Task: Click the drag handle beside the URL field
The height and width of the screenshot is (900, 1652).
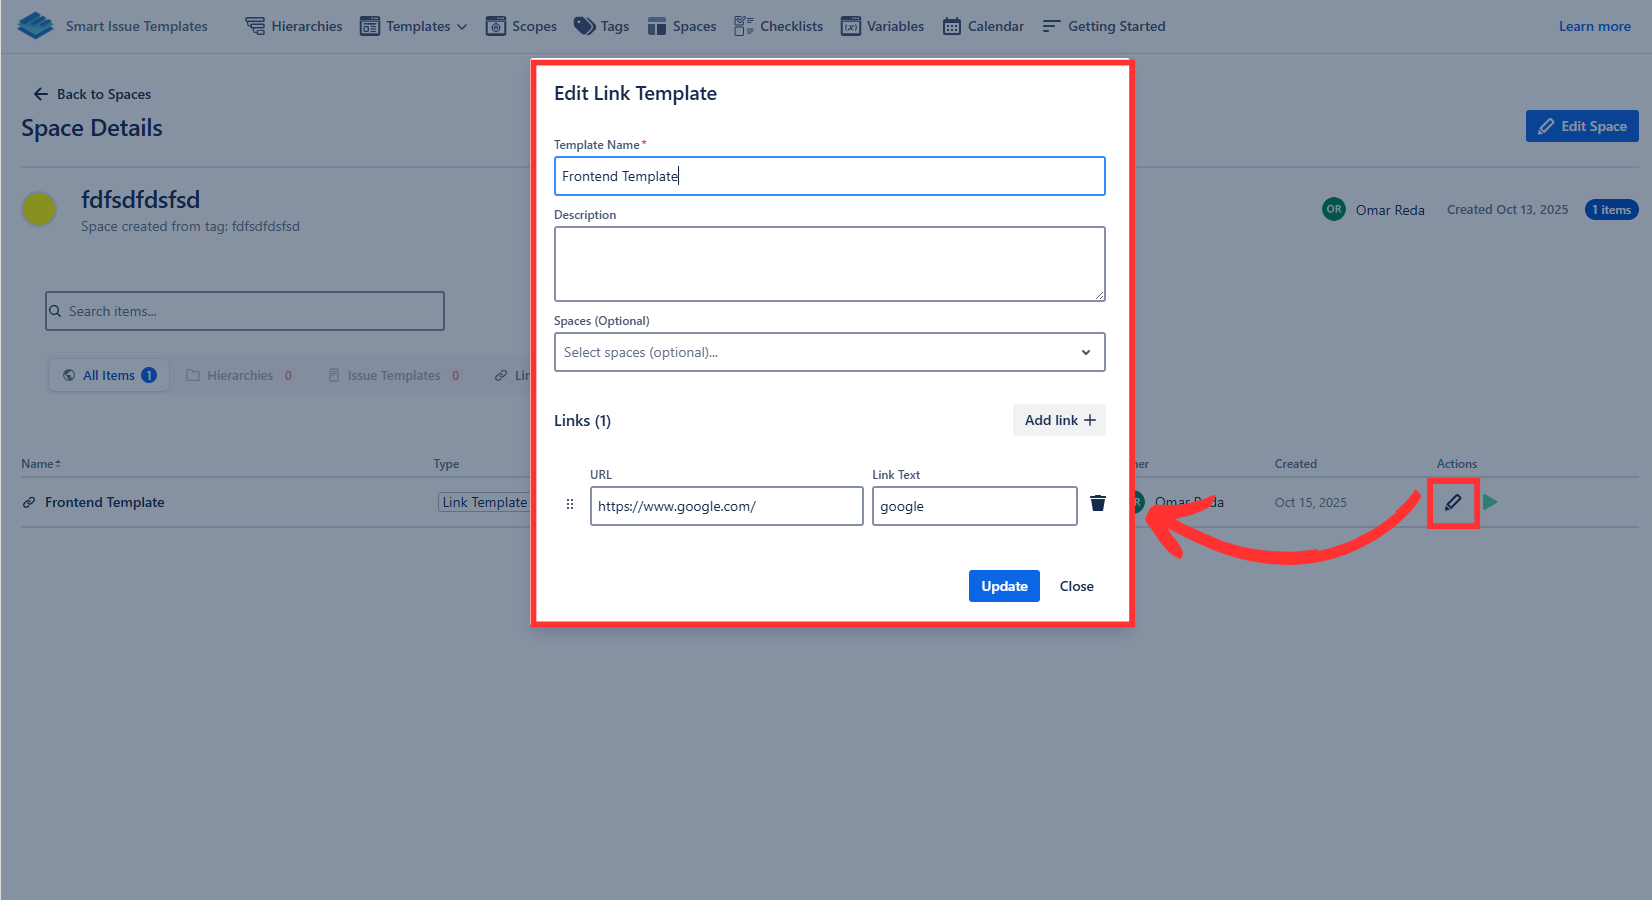Action: coord(570,505)
